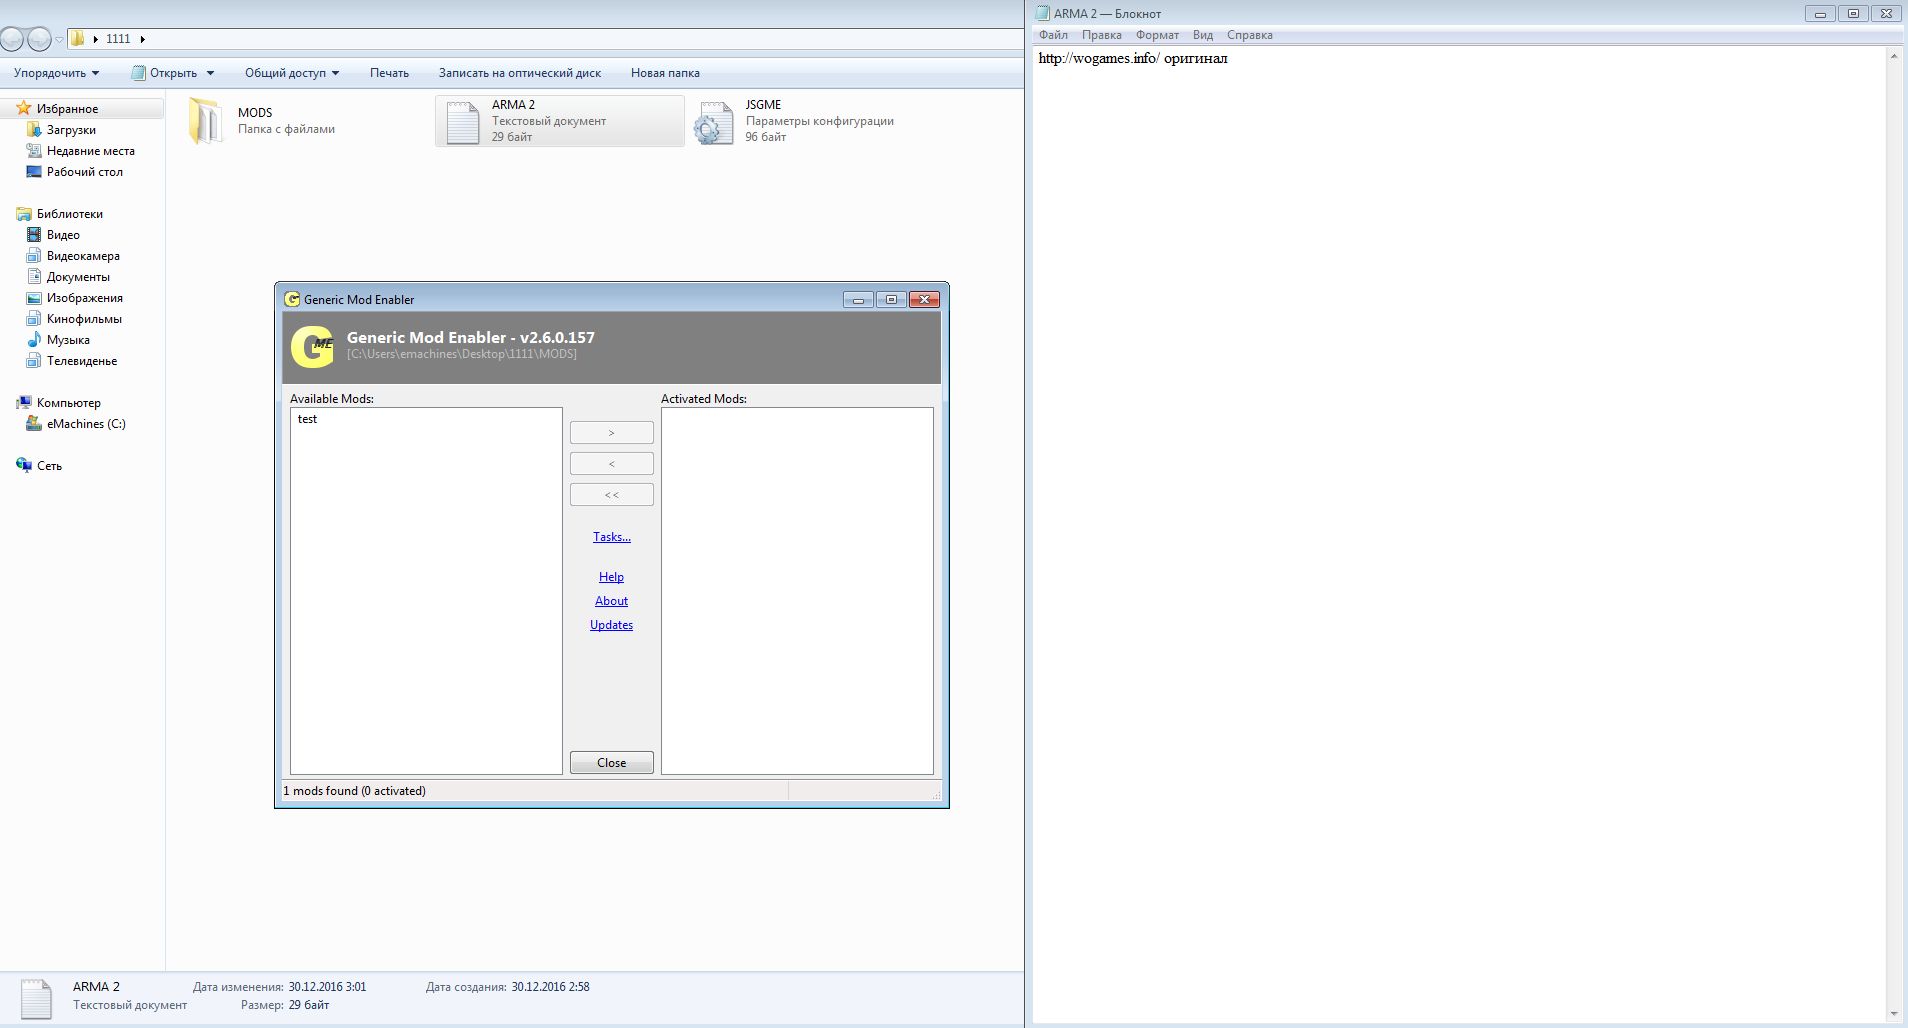This screenshot has height=1028, width=1908.
Task: Expand the Упорядочить dropdown
Action: [57, 73]
